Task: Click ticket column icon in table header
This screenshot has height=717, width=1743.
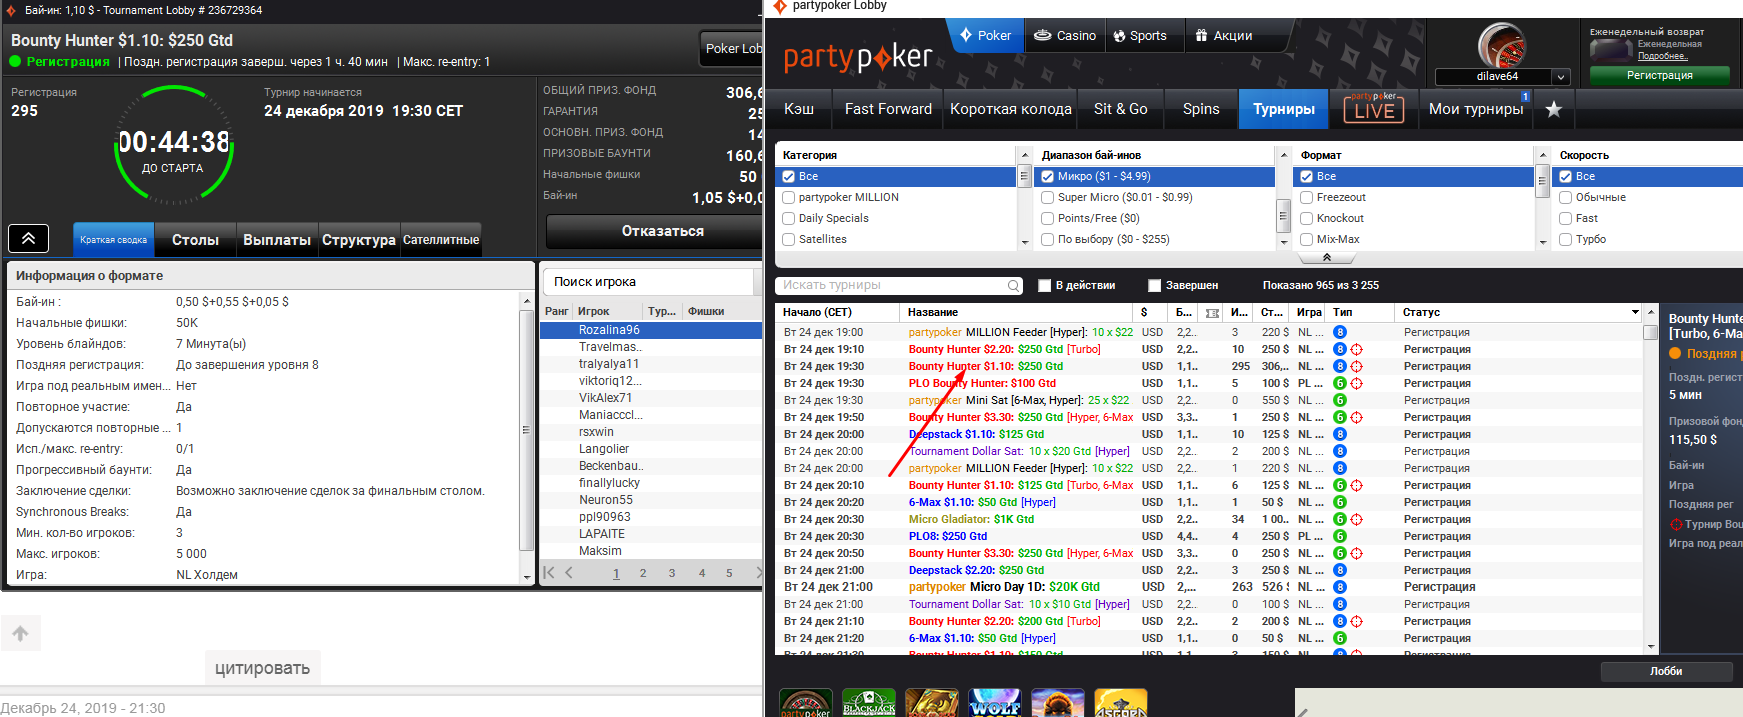Action: [1212, 313]
